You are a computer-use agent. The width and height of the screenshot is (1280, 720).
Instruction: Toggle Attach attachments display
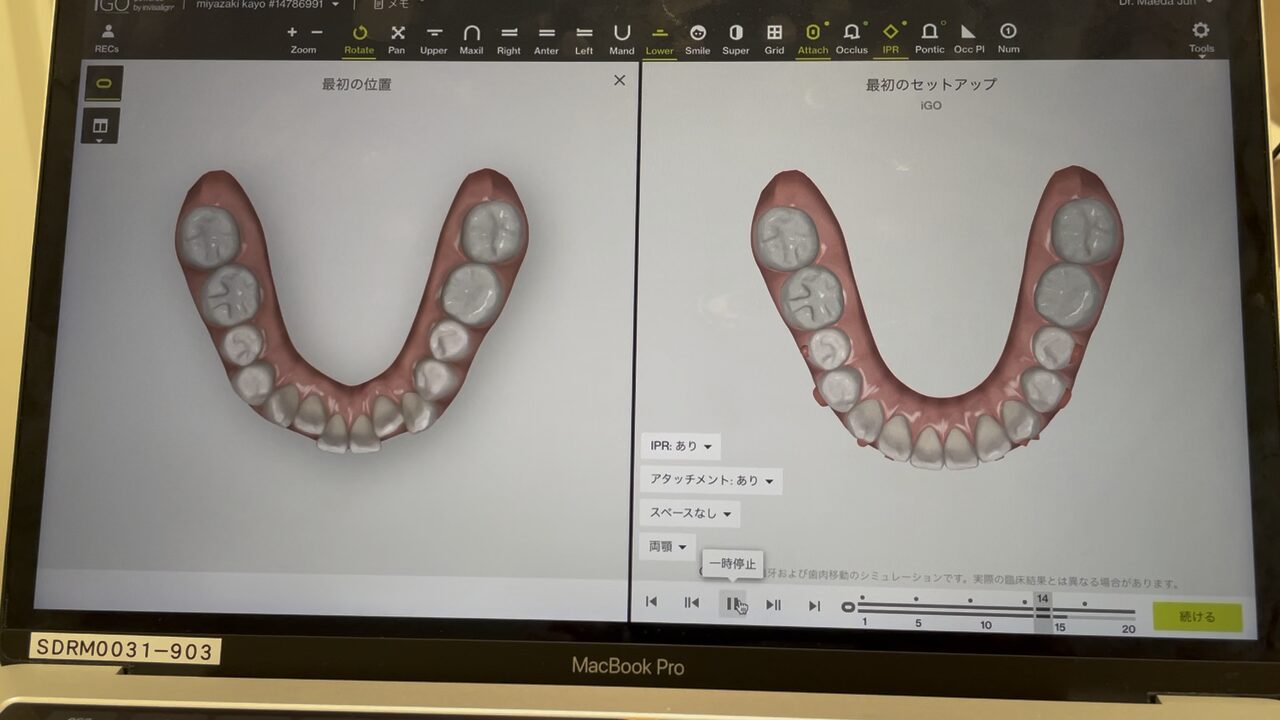813,40
